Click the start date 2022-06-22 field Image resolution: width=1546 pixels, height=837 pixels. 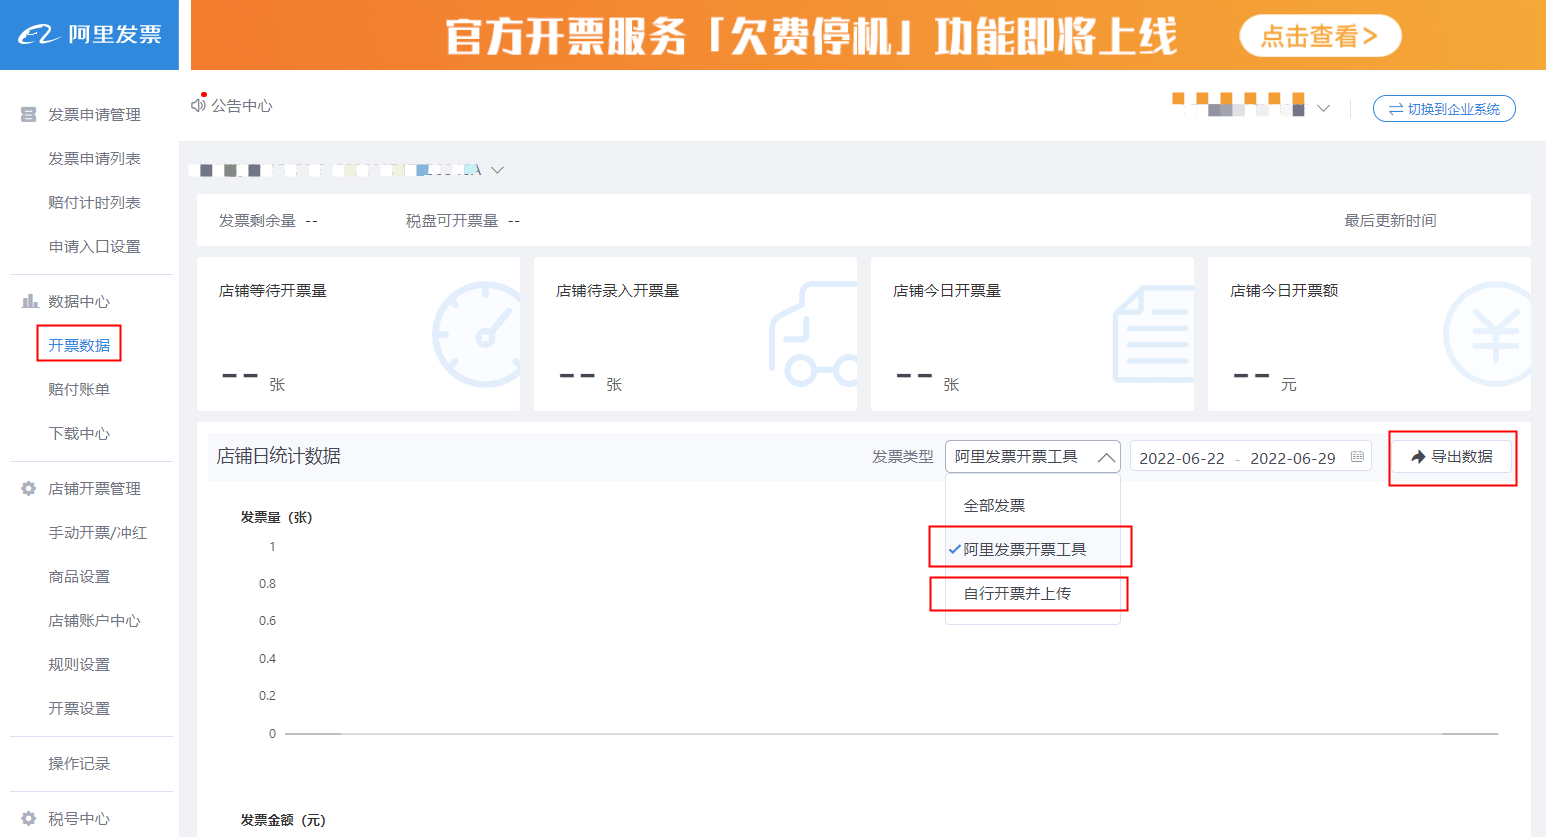pyautogui.click(x=1181, y=458)
